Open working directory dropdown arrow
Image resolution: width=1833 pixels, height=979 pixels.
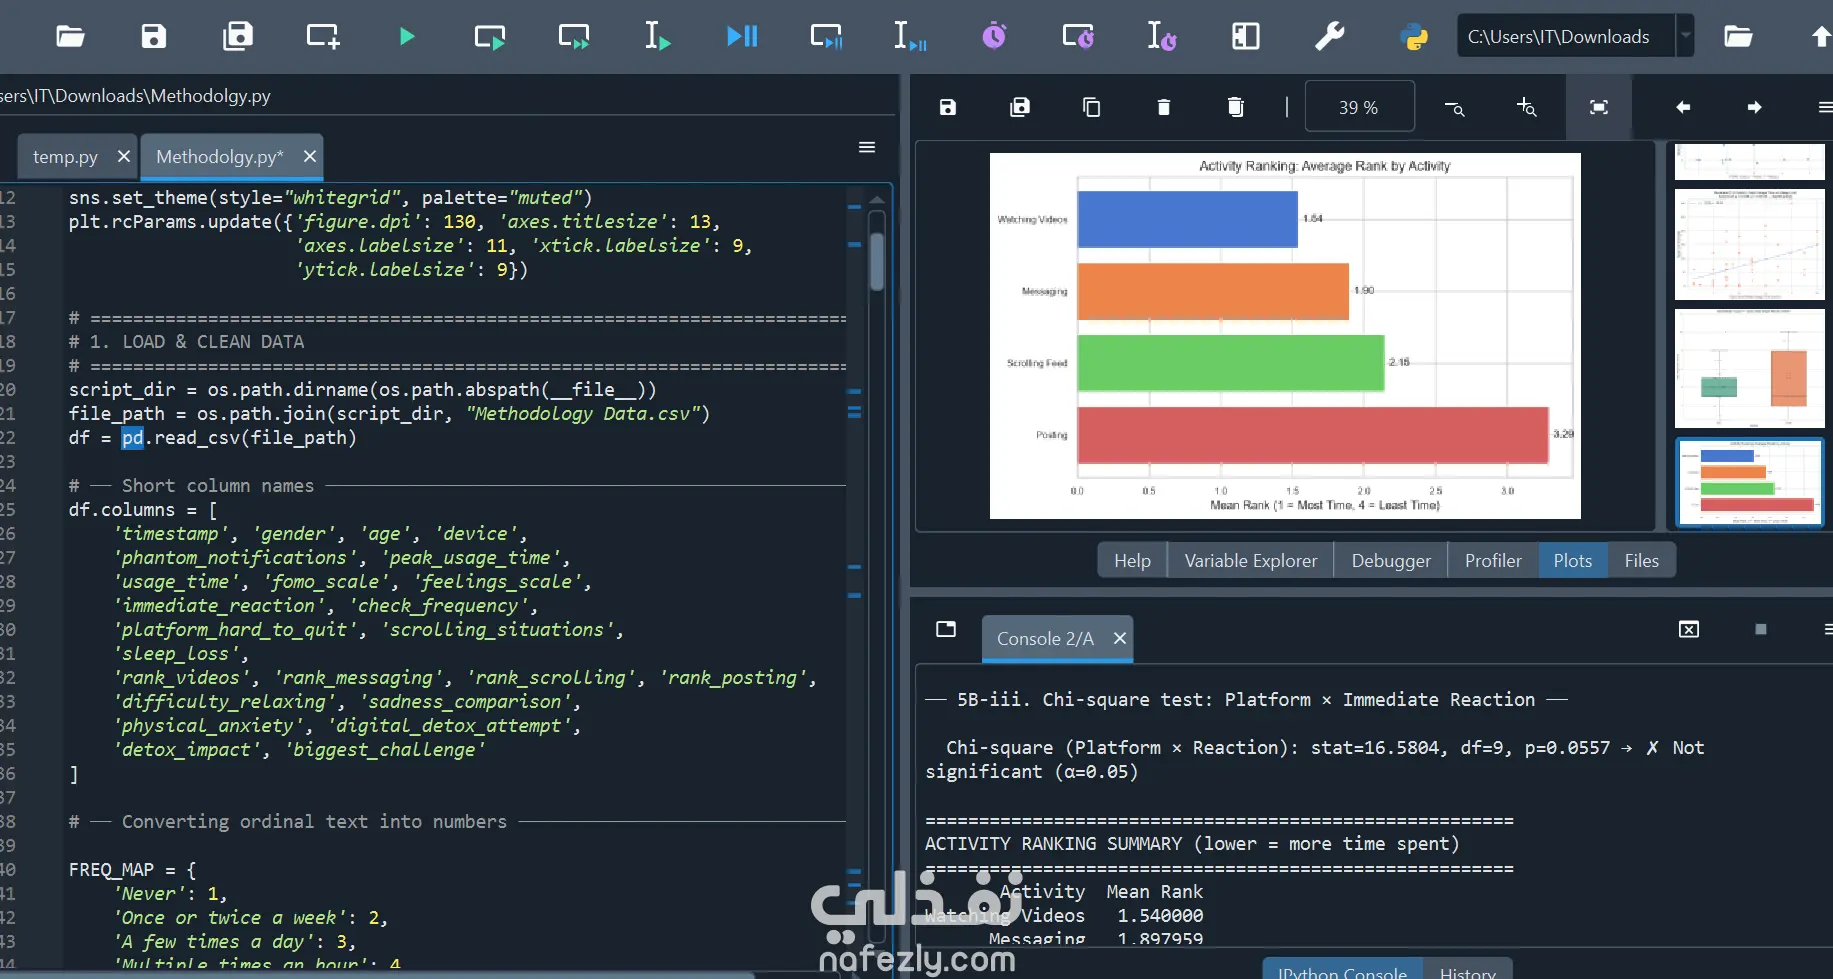[1685, 37]
